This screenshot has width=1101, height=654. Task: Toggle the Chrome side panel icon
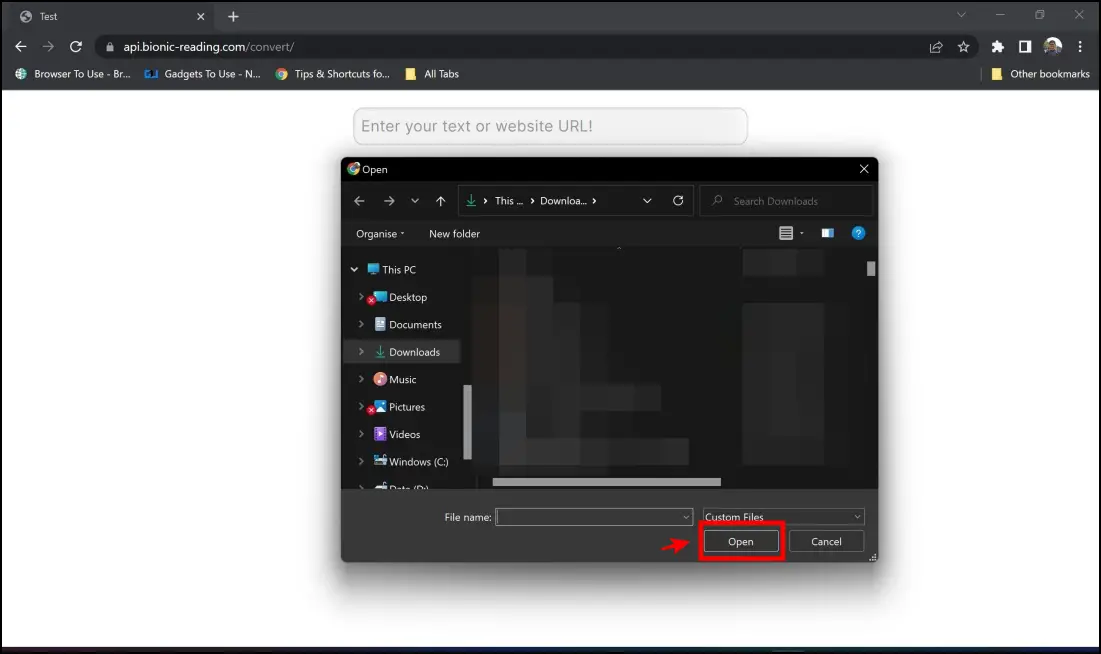(x=1025, y=47)
